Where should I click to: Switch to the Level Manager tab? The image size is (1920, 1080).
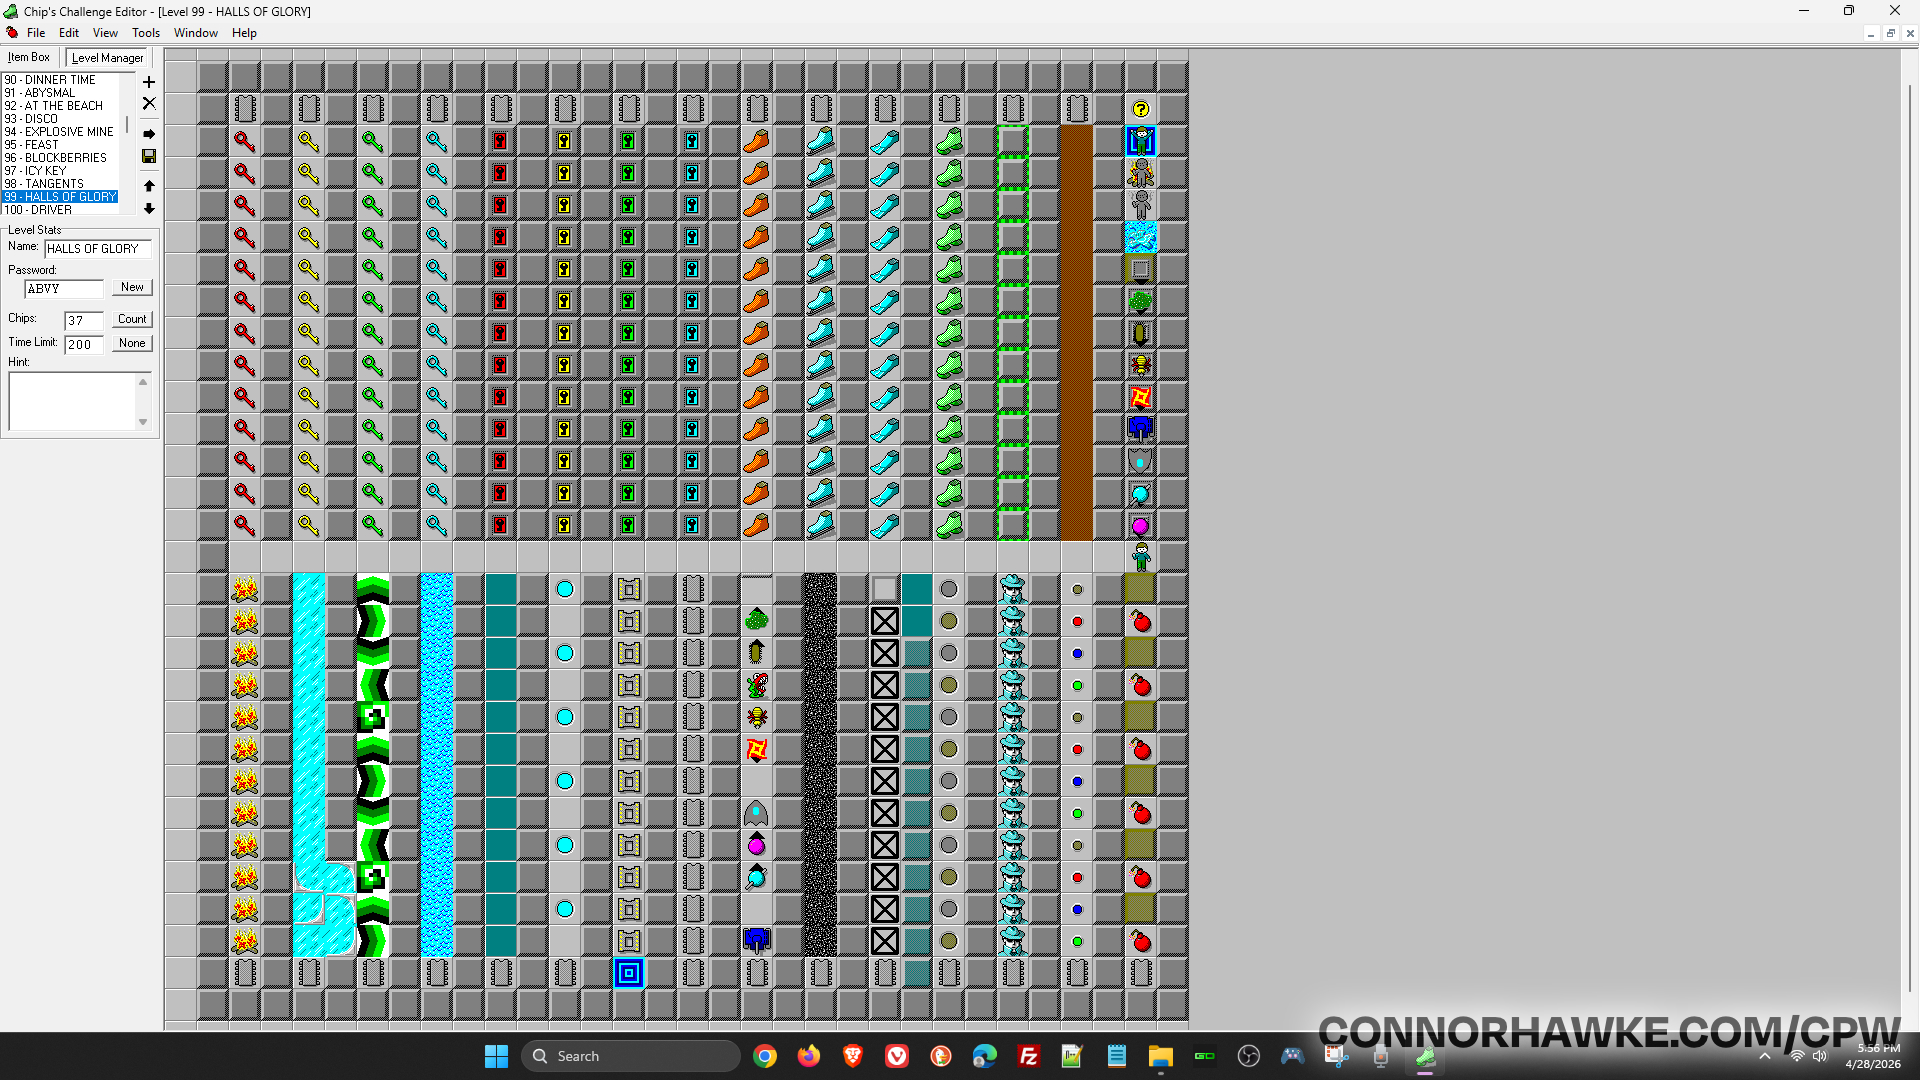tap(108, 58)
